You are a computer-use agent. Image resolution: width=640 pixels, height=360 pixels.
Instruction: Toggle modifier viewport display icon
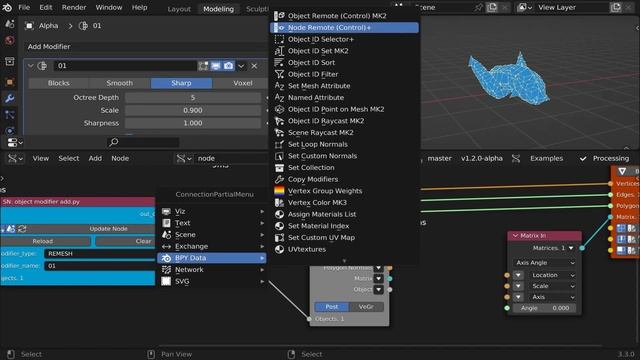click(x=216, y=66)
